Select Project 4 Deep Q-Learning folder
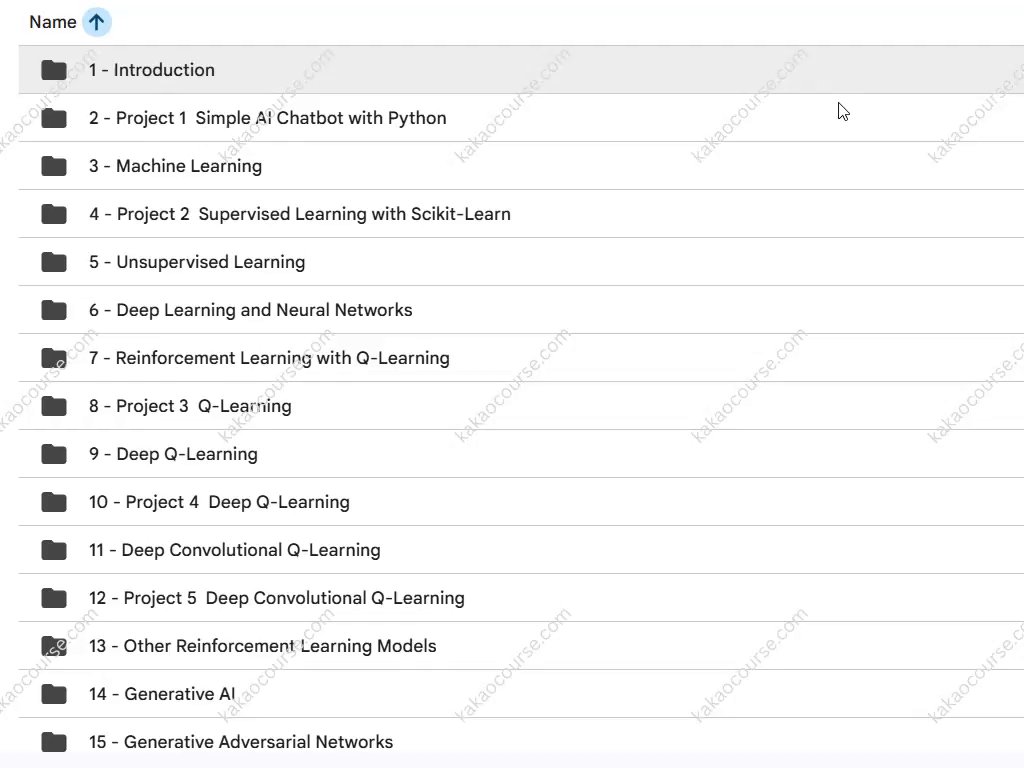This screenshot has width=1024, height=768. pos(219,502)
